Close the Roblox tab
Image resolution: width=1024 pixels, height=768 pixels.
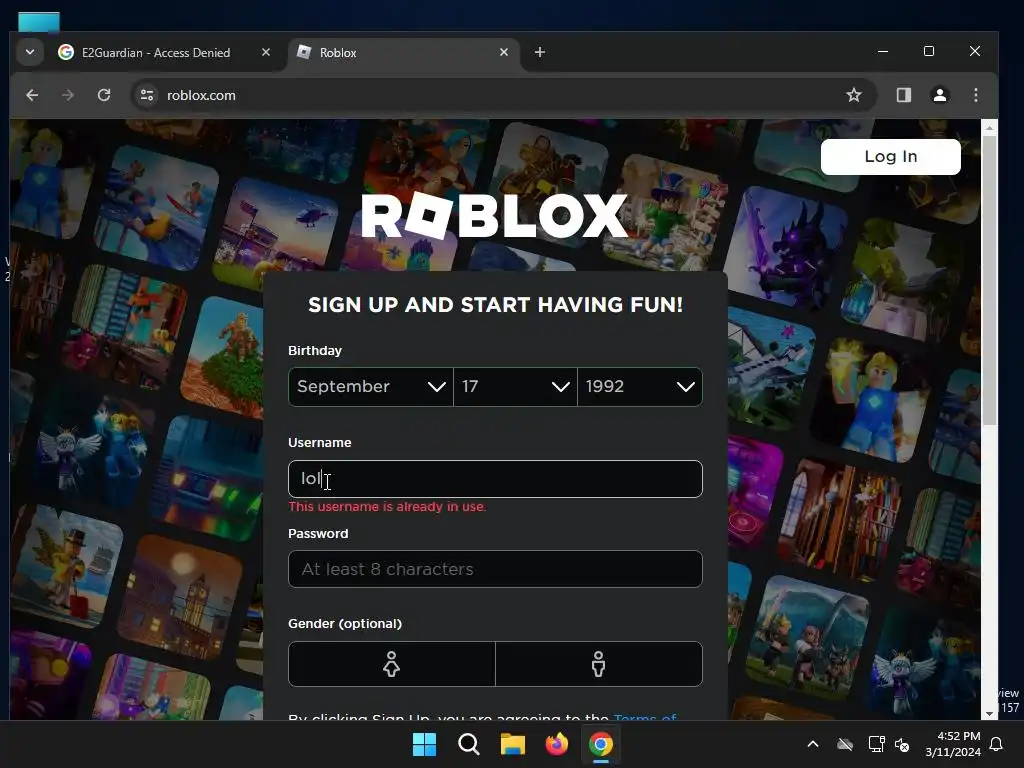[x=504, y=52]
